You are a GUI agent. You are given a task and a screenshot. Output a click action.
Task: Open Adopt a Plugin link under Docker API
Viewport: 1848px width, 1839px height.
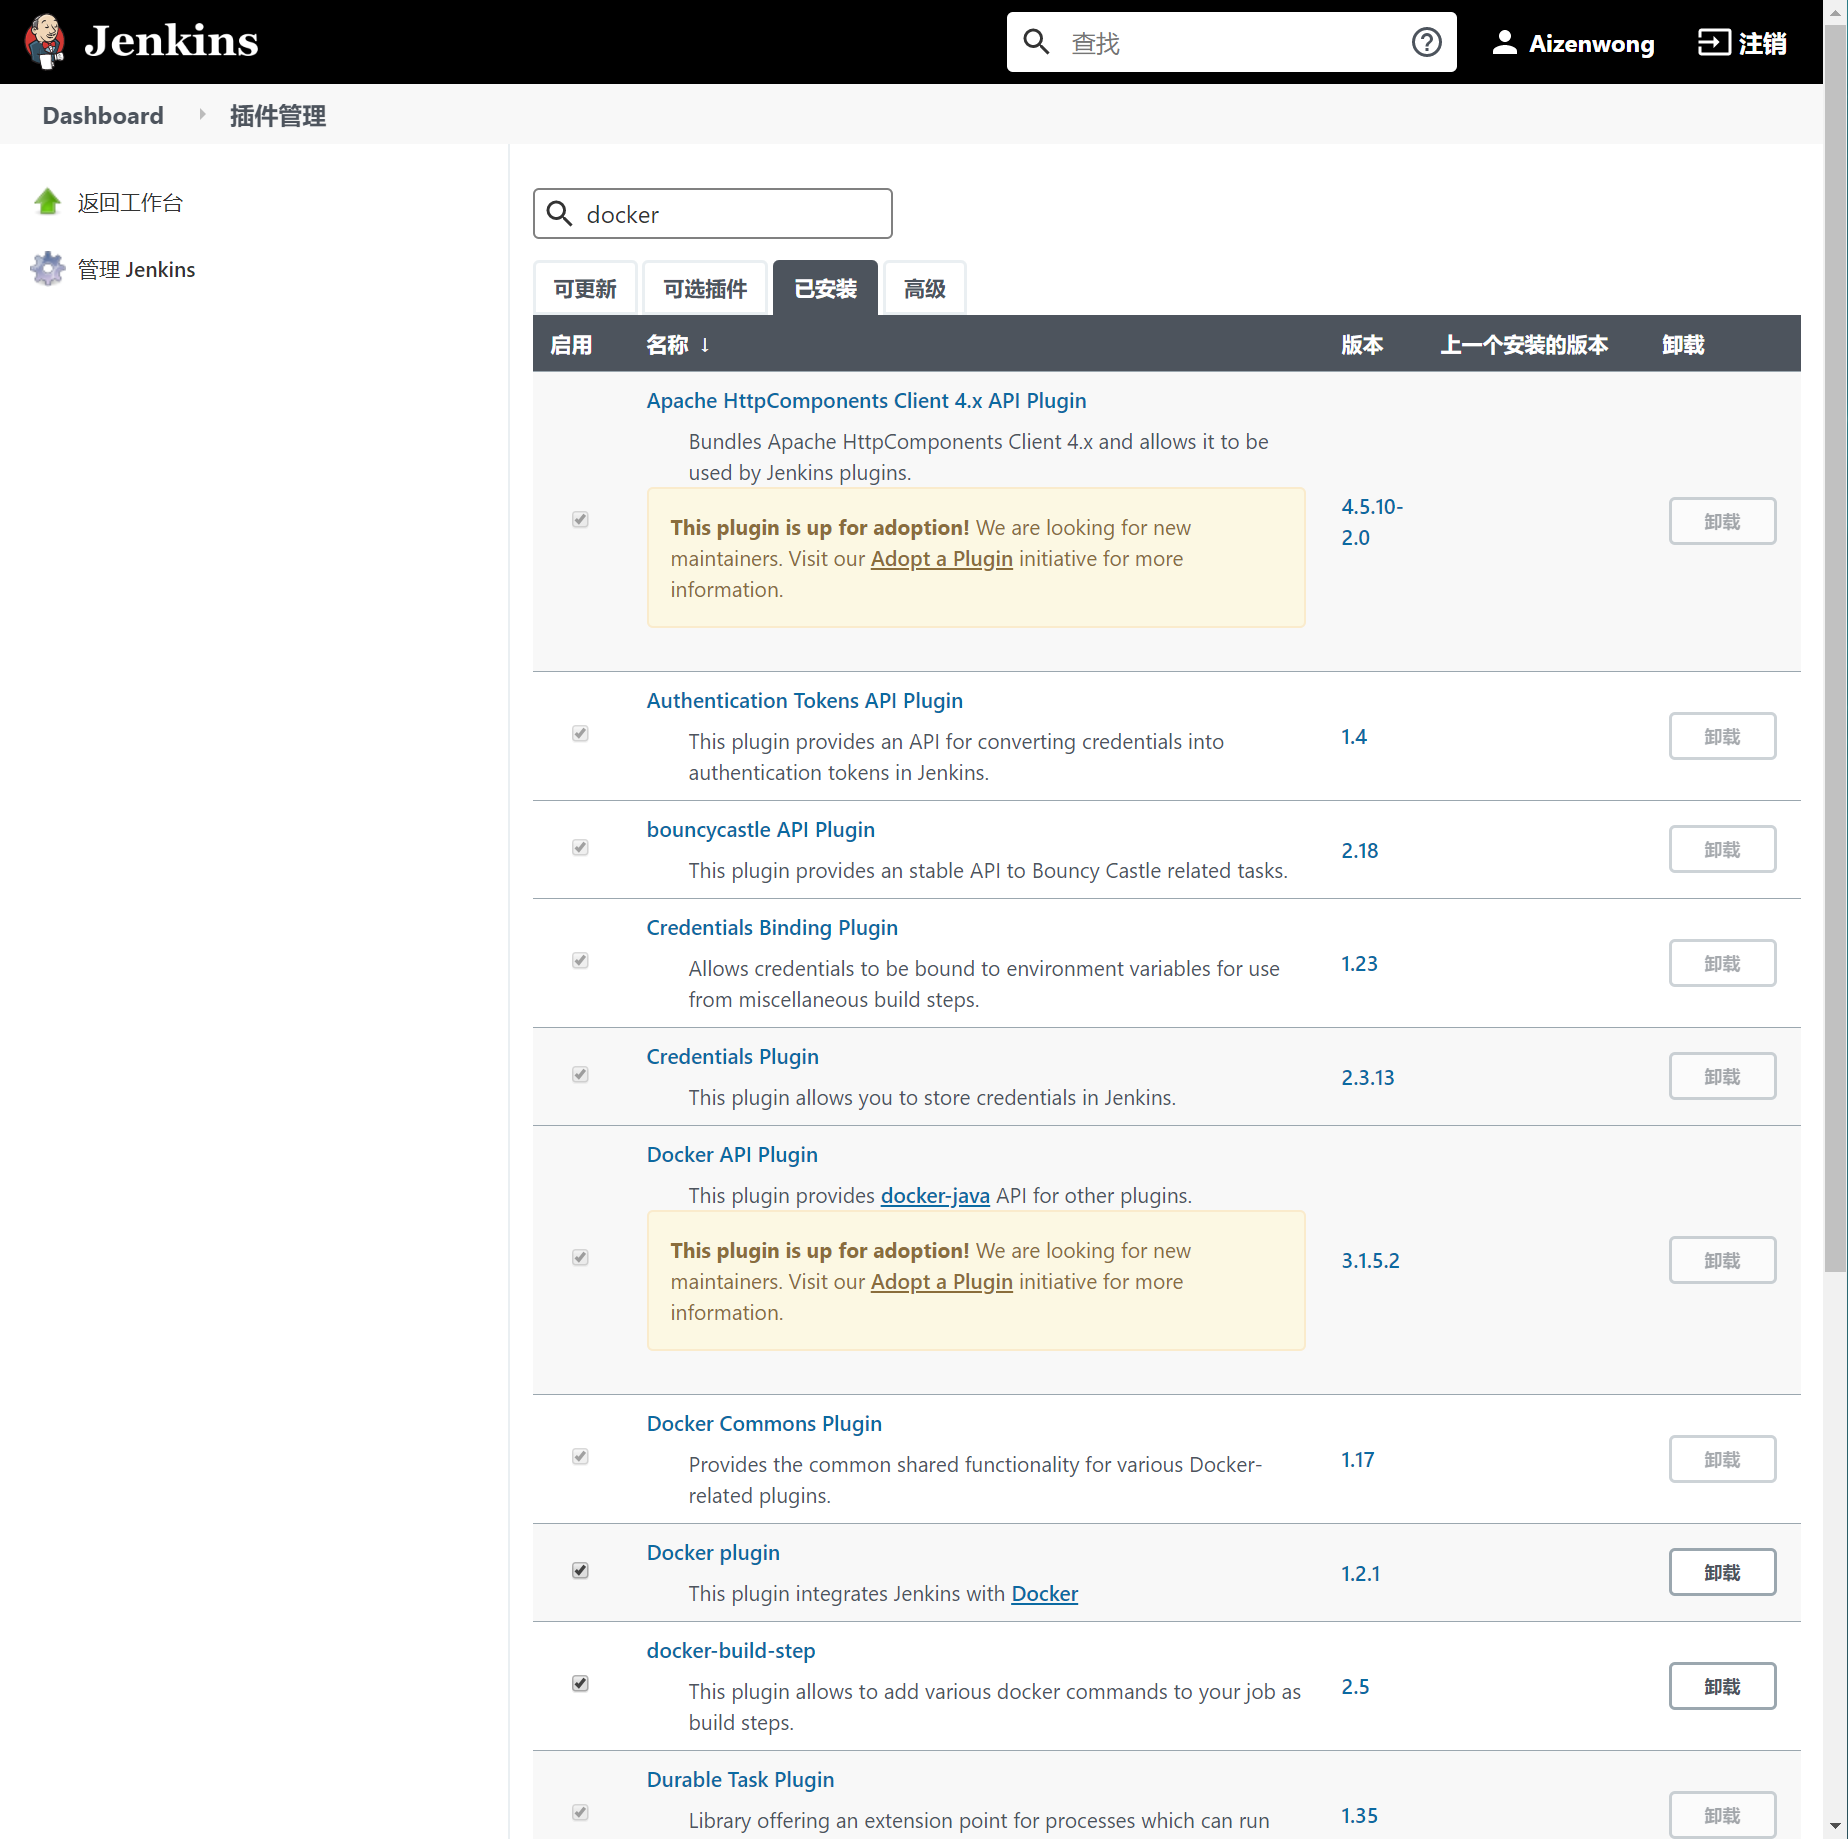[941, 1282]
